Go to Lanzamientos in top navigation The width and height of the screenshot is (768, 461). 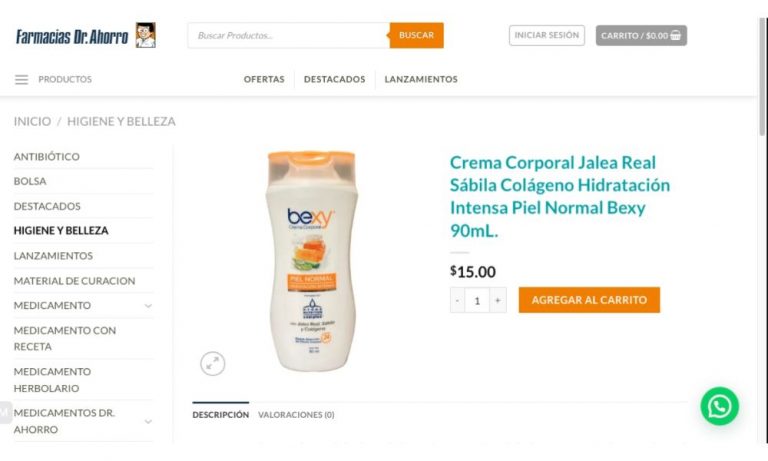[x=421, y=79]
